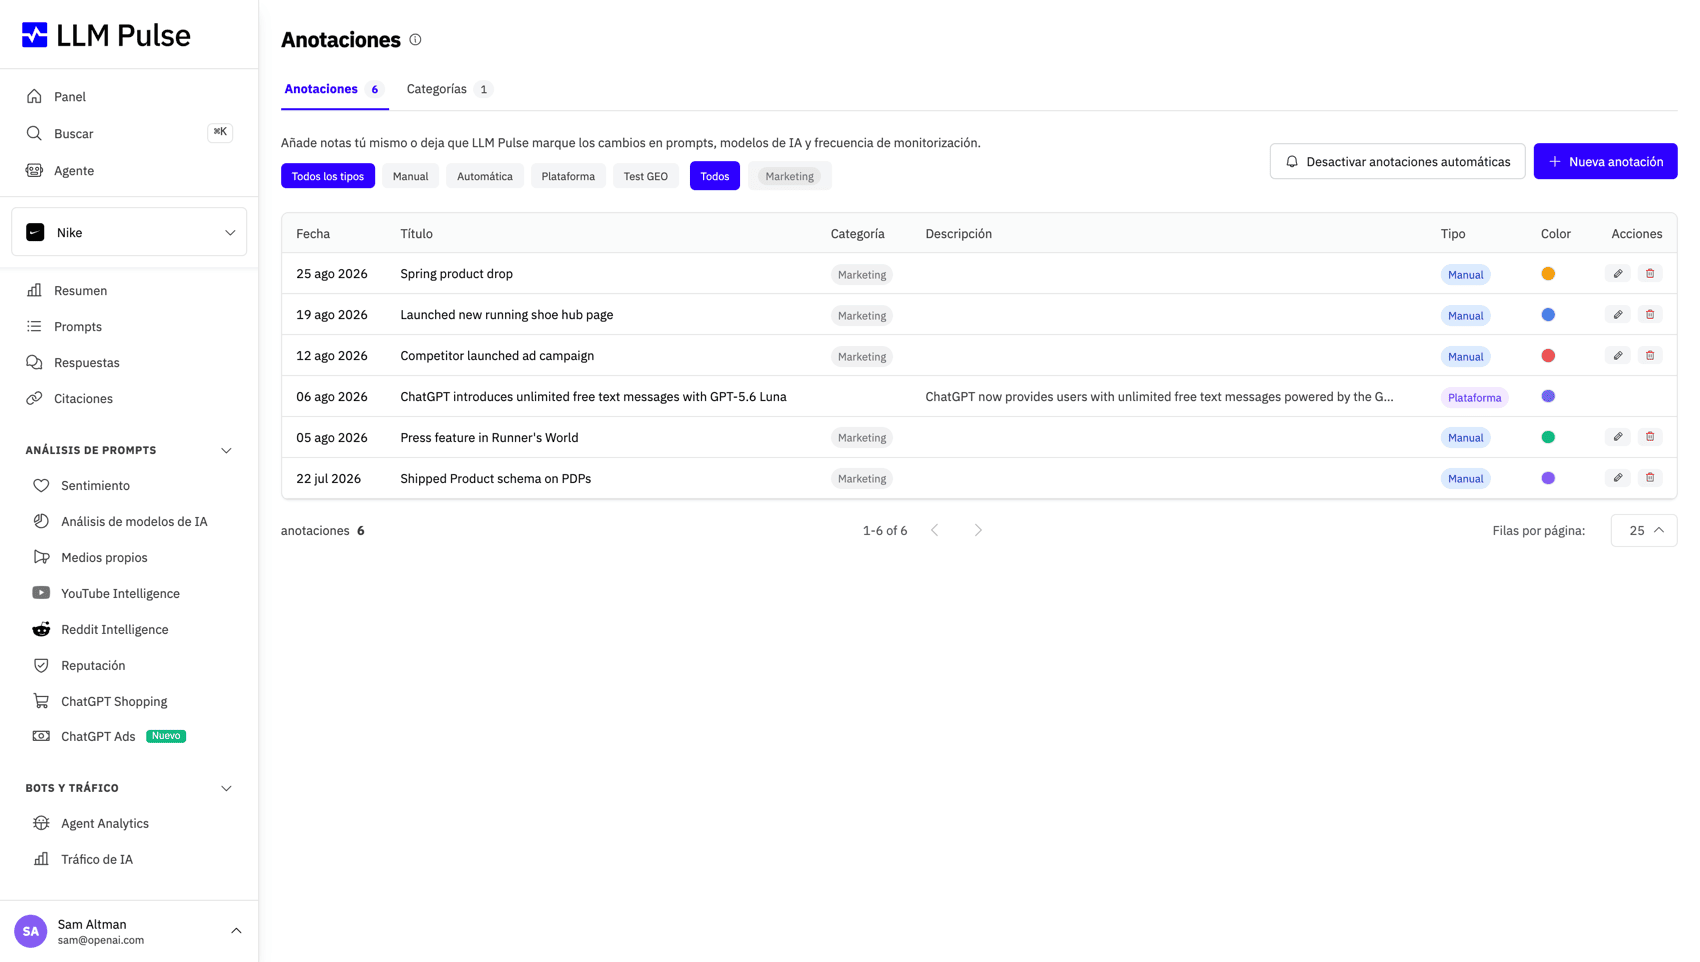
Task: Click the Tipo column header
Action: click(1453, 234)
